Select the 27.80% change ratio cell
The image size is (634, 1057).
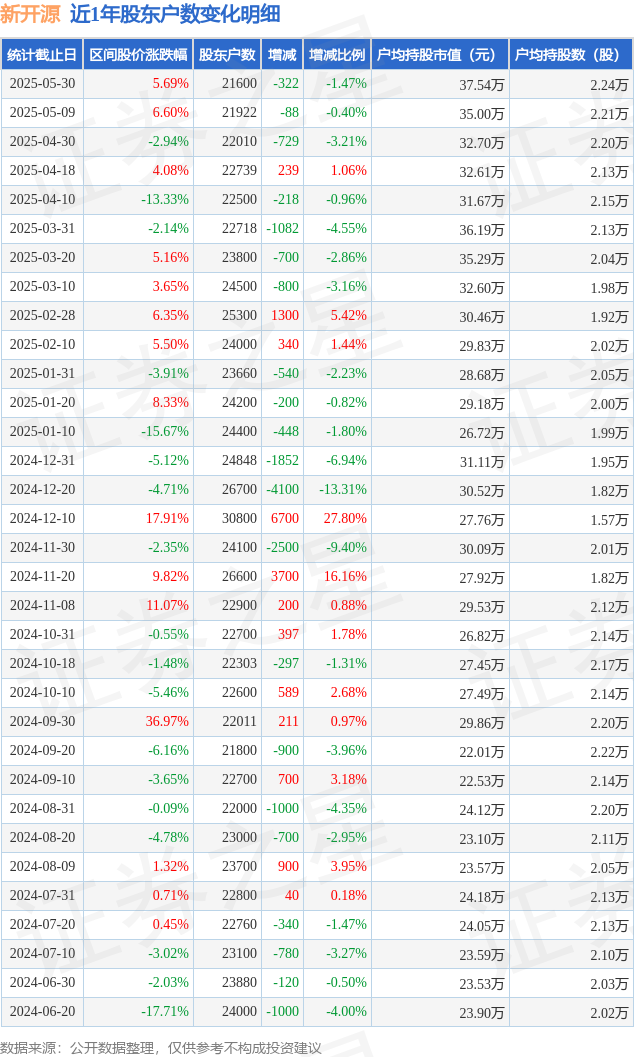pyautogui.click(x=337, y=518)
